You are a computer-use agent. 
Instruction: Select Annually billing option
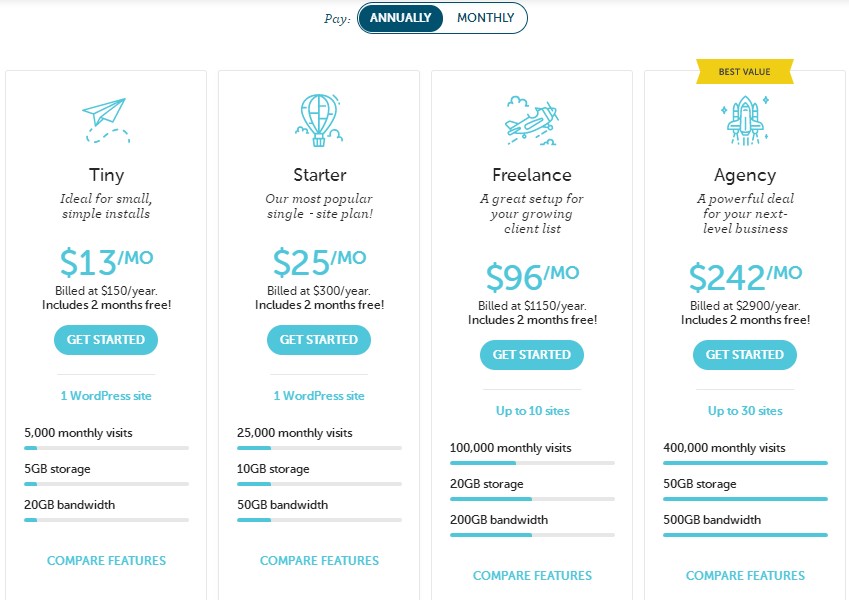(x=400, y=18)
